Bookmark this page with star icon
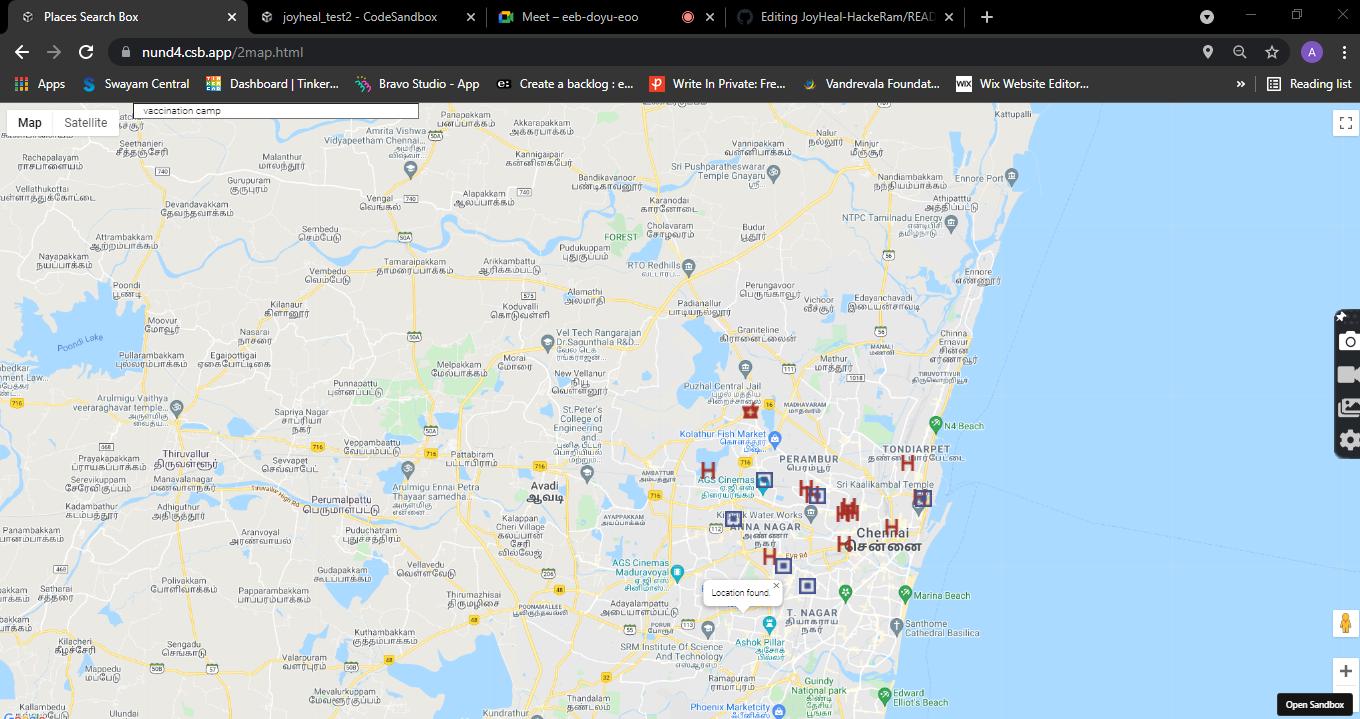The width and height of the screenshot is (1360, 719). (1272, 52)
